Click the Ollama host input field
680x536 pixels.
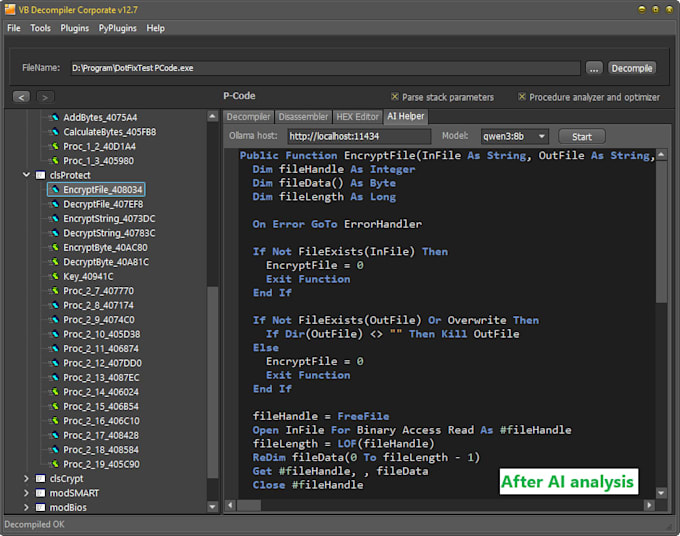click(359, 137)
